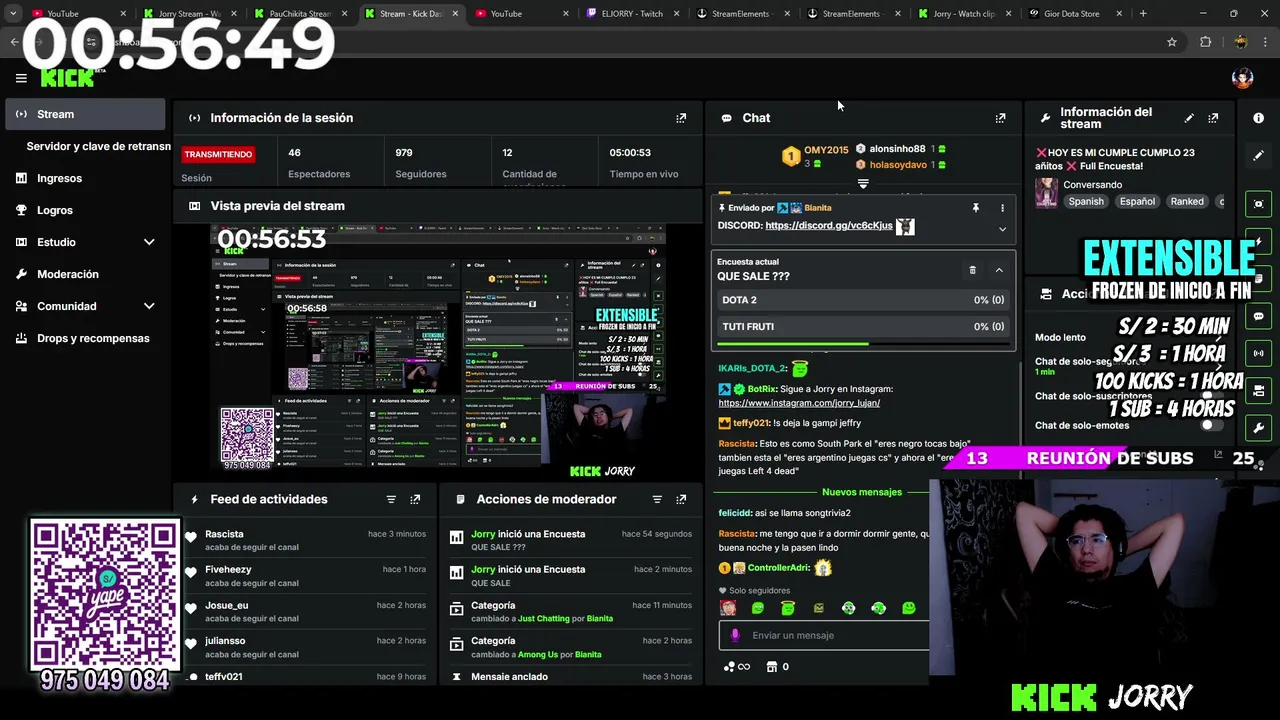Open Drops y recompensas
This screenshot has width=1280, height=720.
tap(85, 338)
